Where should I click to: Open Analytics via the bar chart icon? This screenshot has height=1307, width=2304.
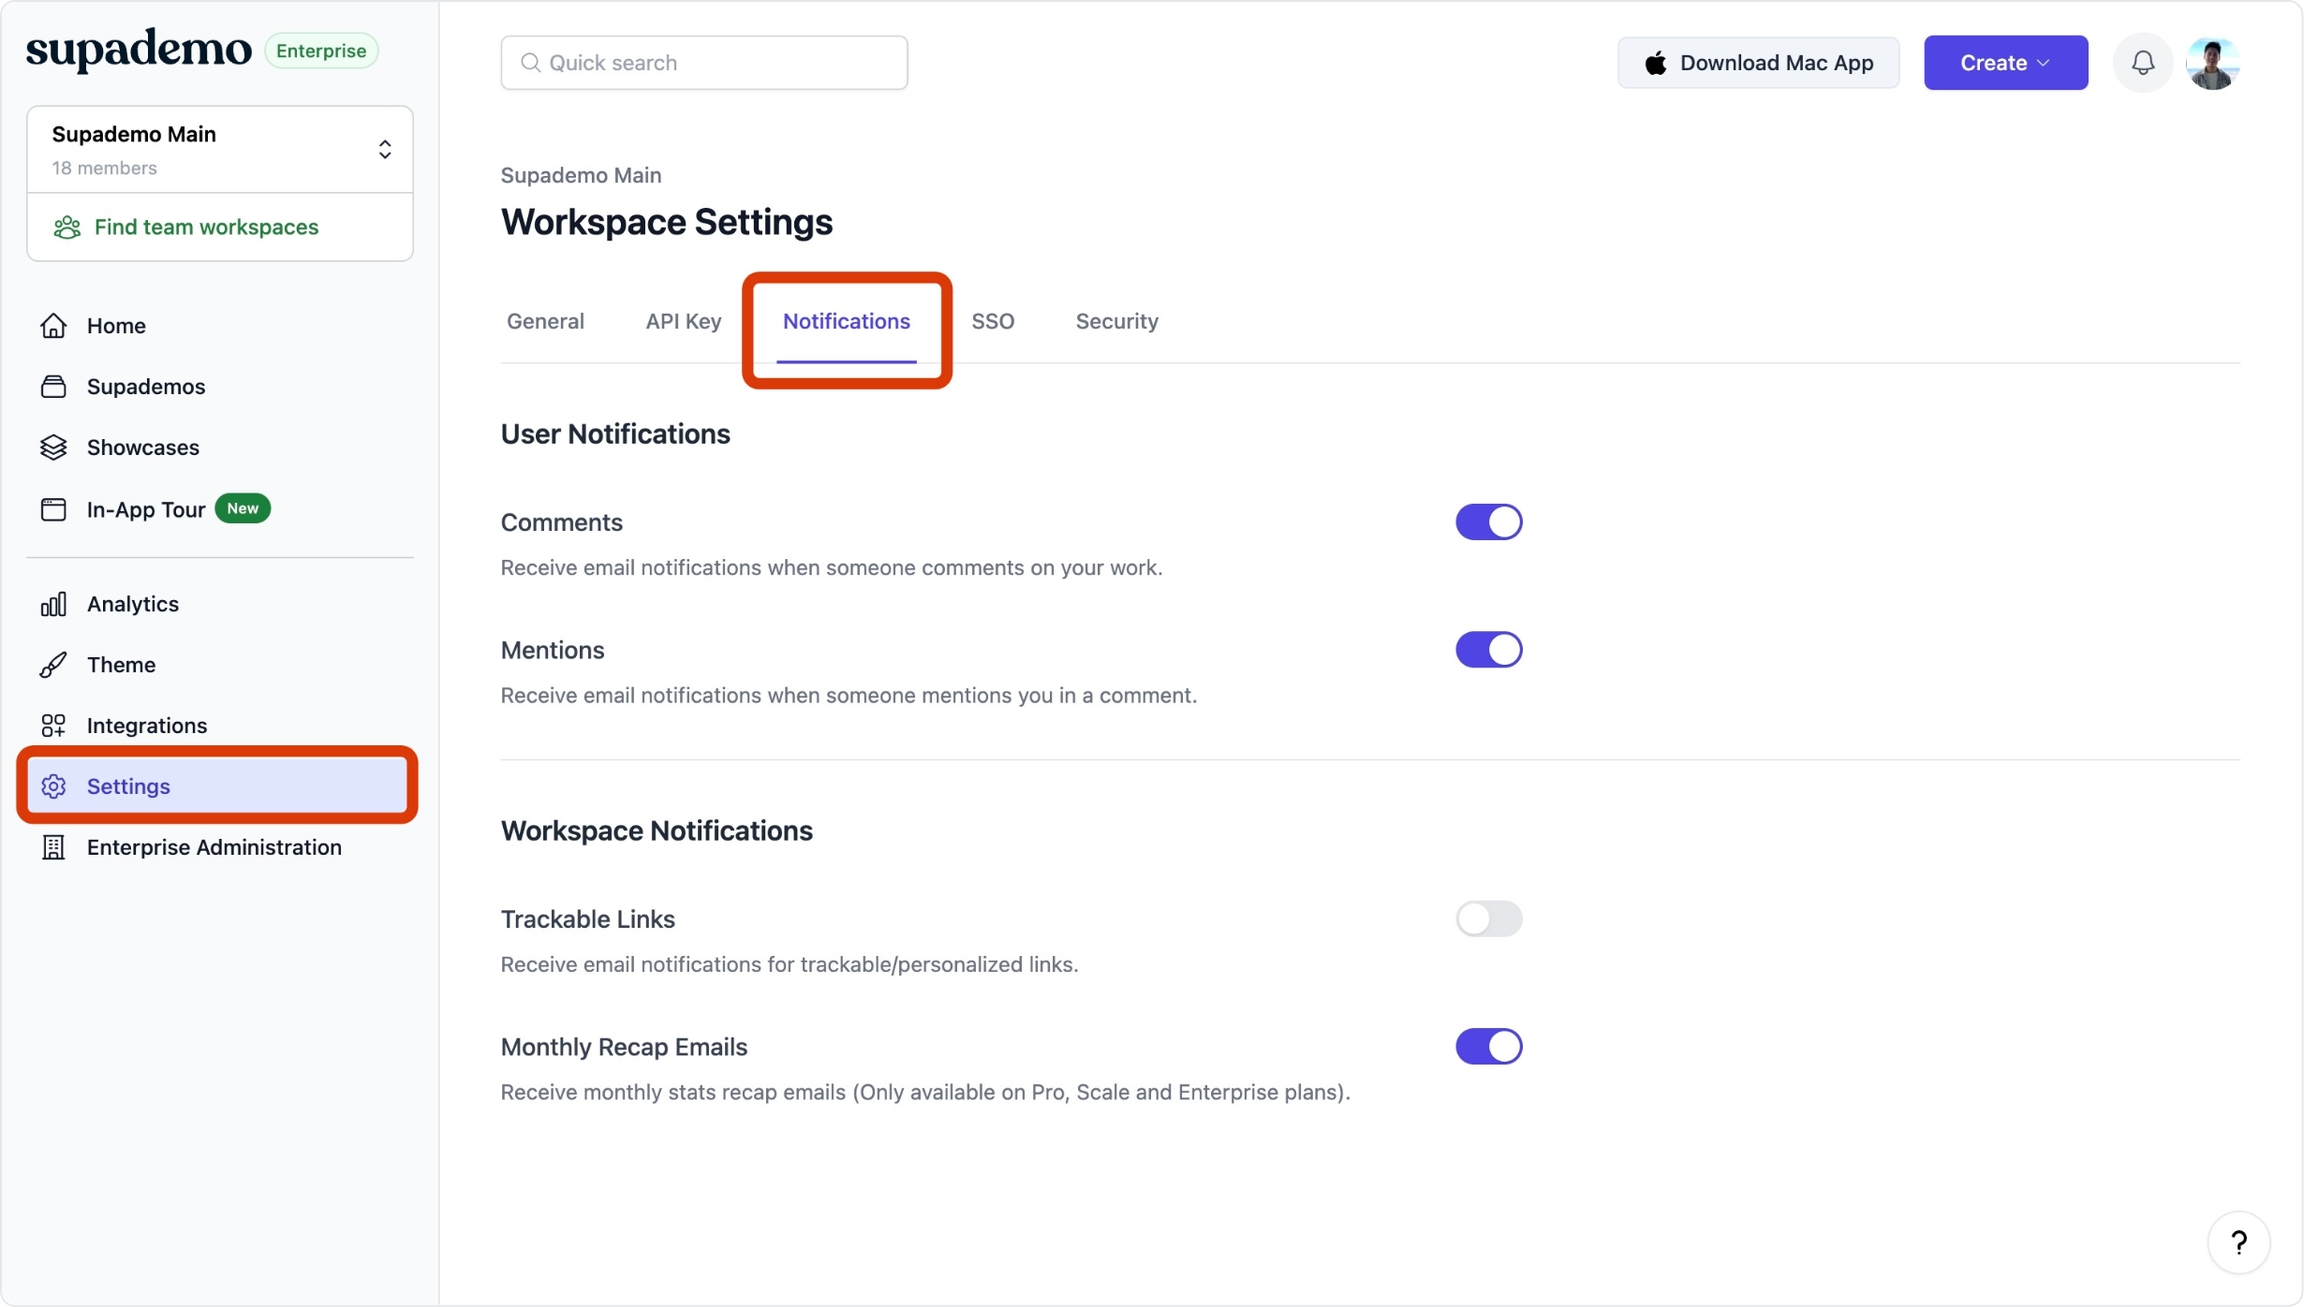pyautogui.click(x=54, y=604)
